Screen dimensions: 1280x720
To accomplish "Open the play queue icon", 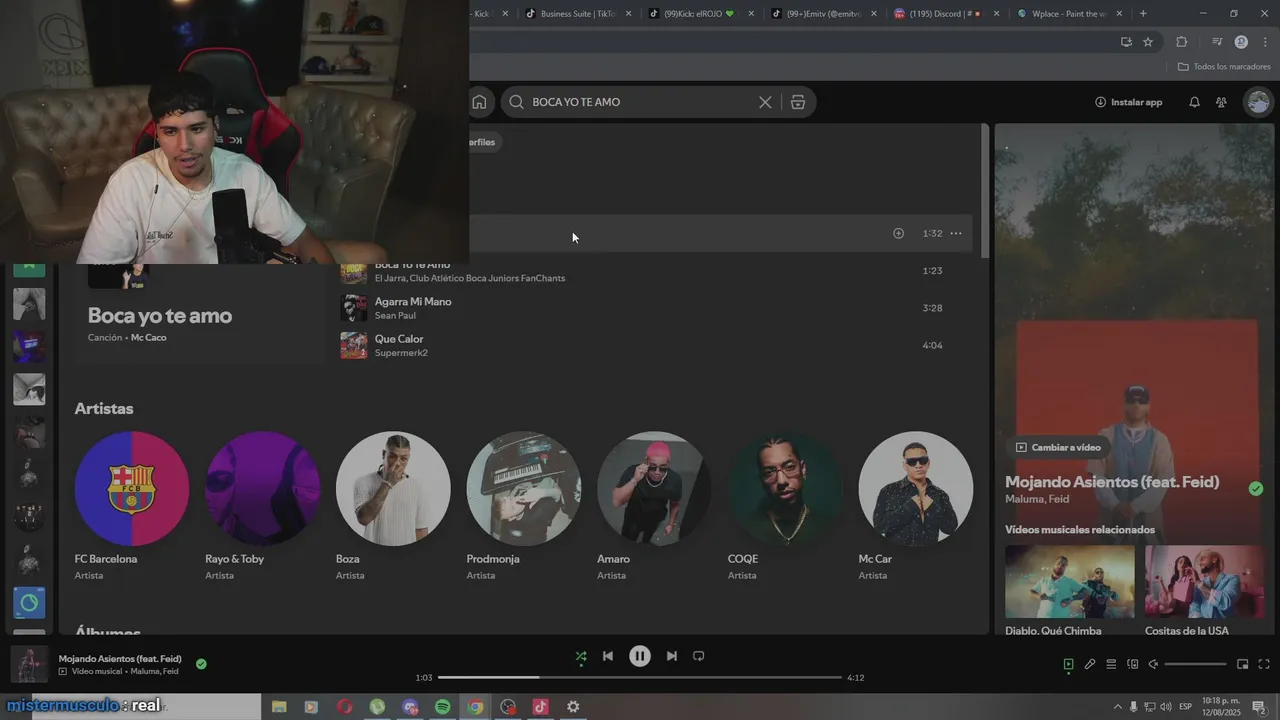I will pyautogui.click(x=1111, y=664).
